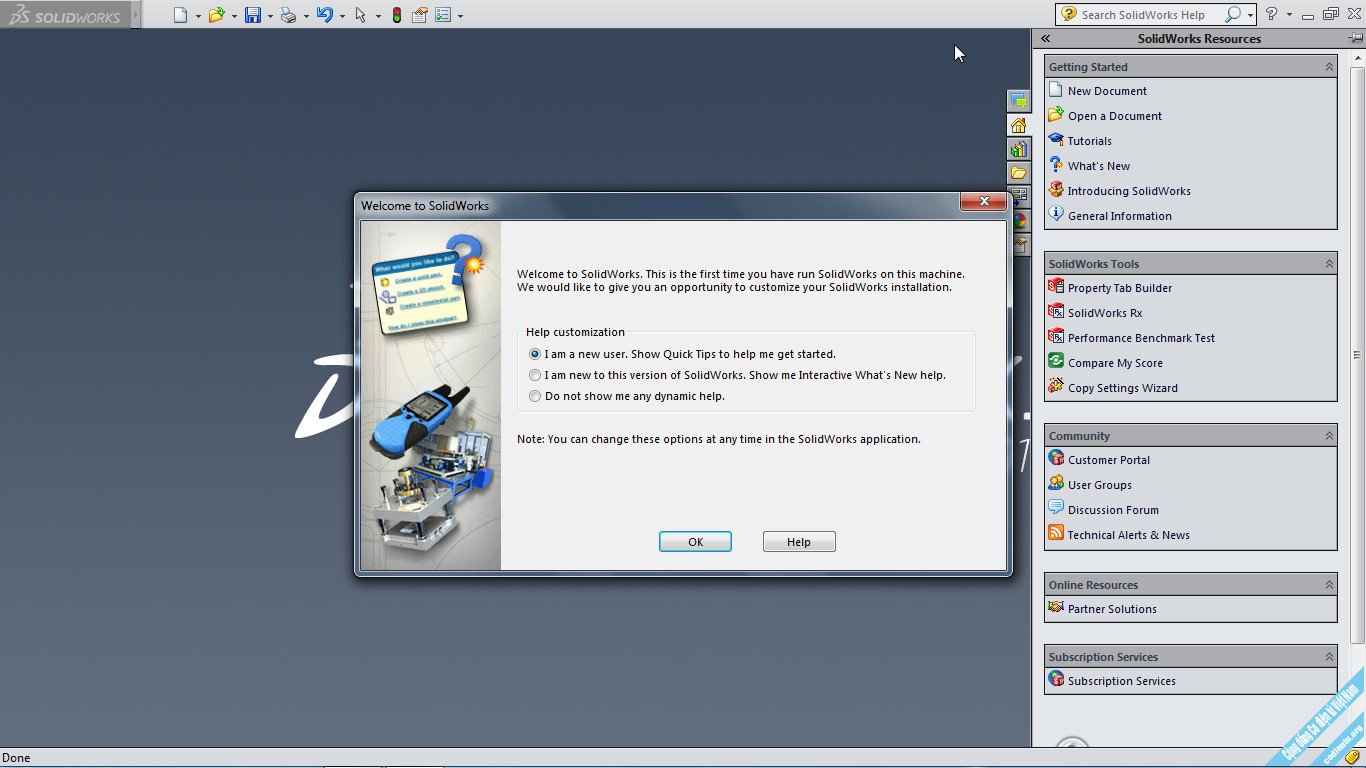The width and height of the screenshot is (1366, 768).
Task: Open the View Palette task pane tab
Action: pyautogui.click(x=1019, y=196)
